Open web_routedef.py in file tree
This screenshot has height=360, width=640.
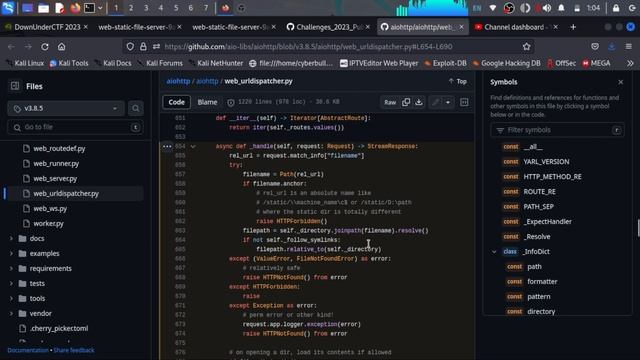coord(59,149)
